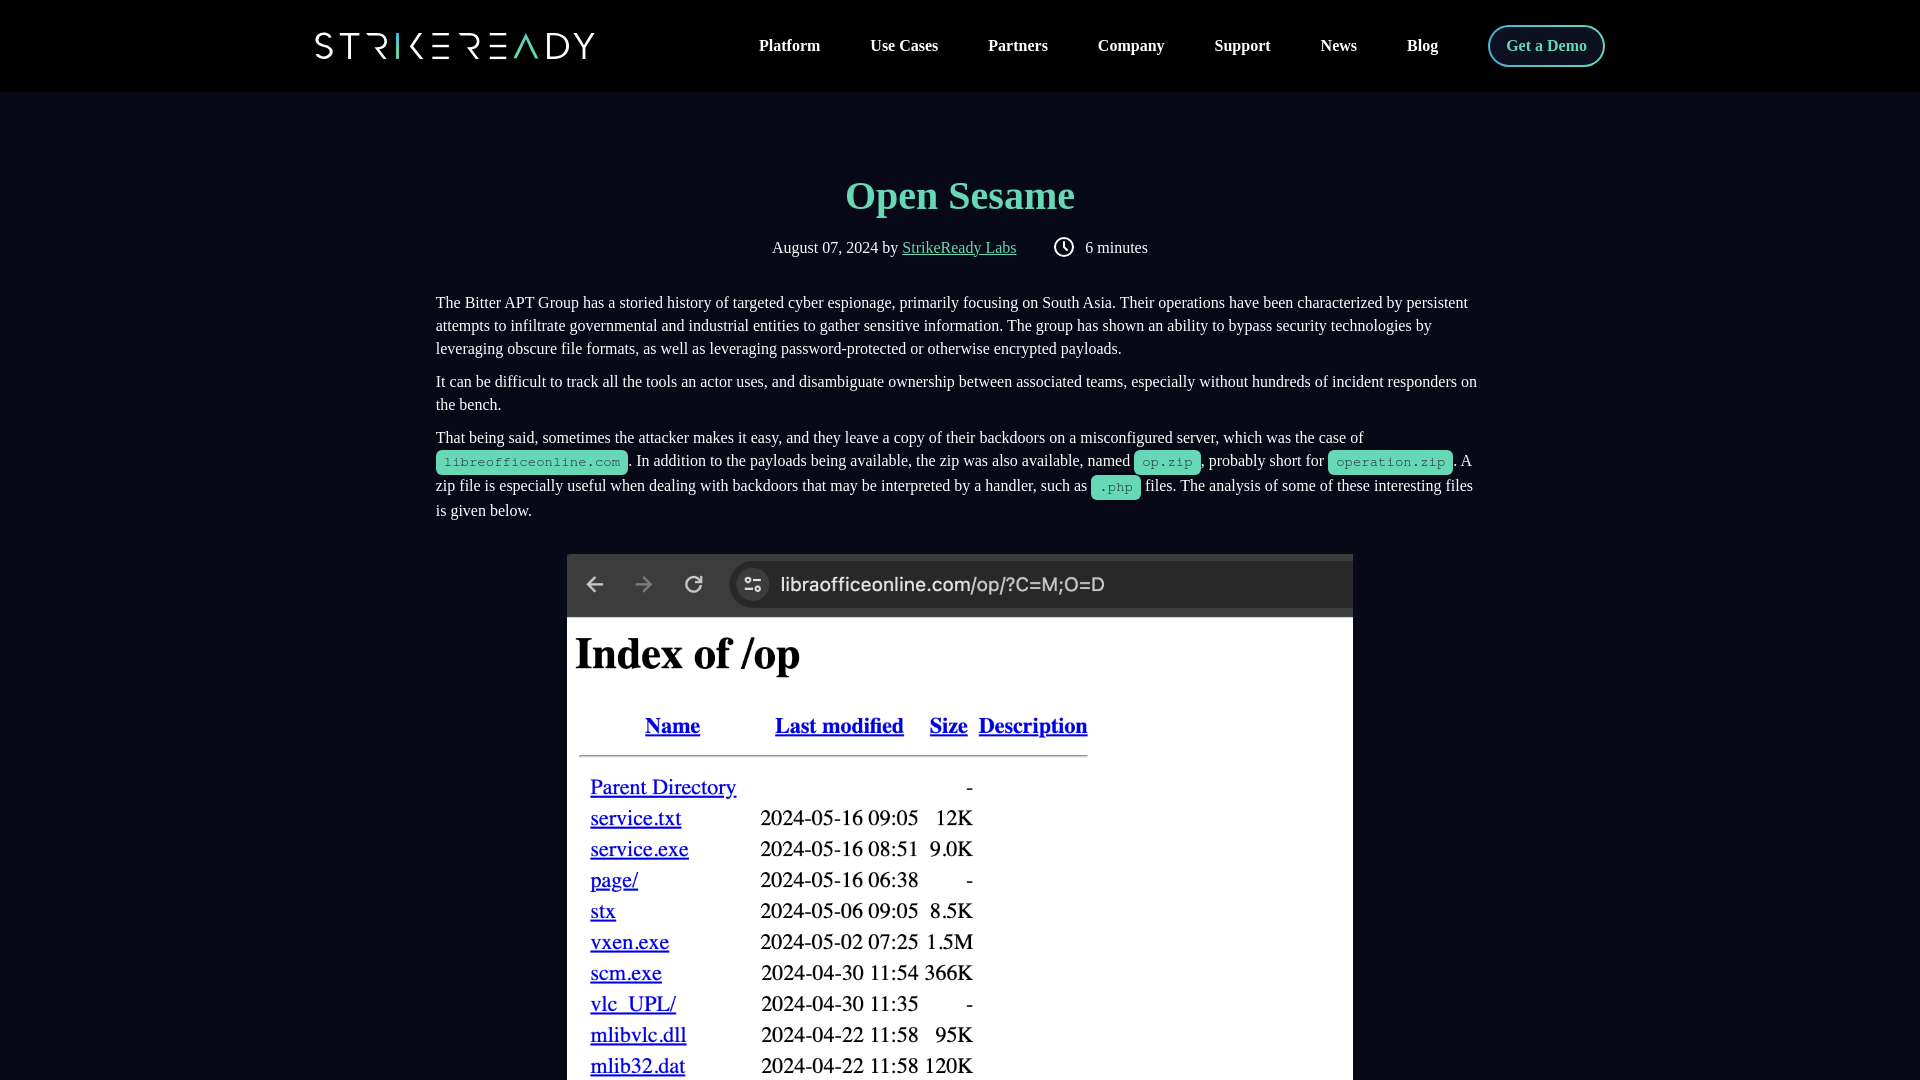Screen dimensions: 1920x1080
Task: Click the site settings icon in the address bar
Action: 753,584
